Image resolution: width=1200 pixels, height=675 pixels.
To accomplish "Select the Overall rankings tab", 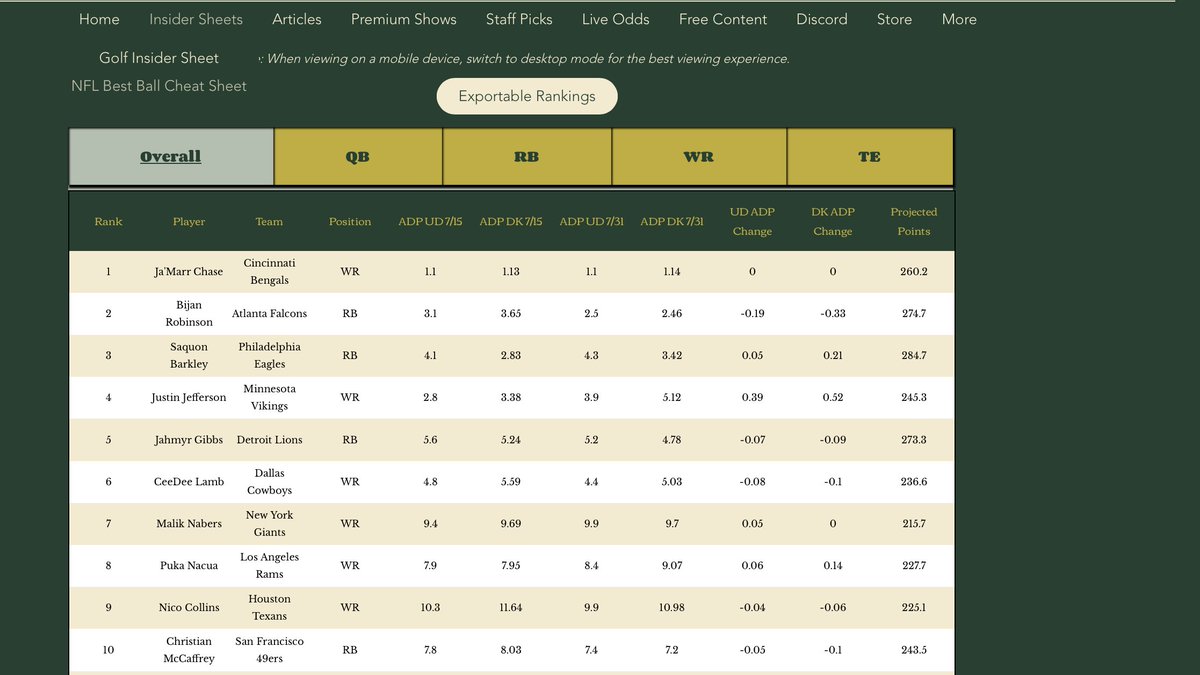I will coord(170,156).
